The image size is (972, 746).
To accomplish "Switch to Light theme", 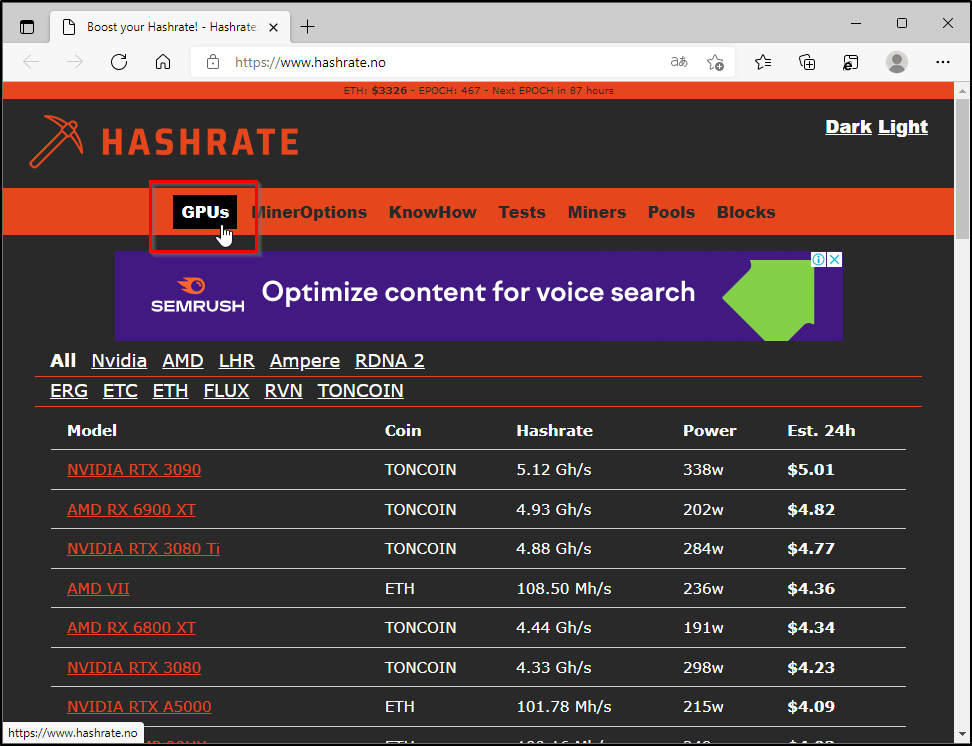I will [903, 127].
